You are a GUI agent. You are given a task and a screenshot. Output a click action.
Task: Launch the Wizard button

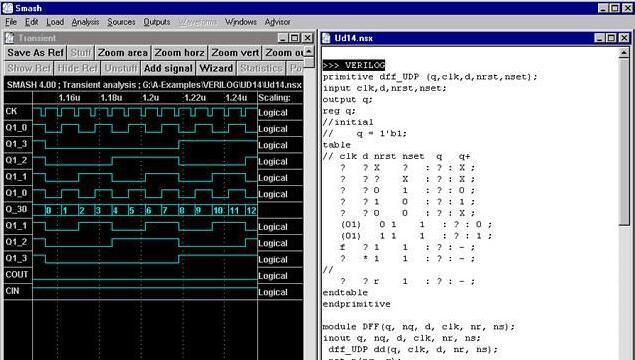[216, 68]
